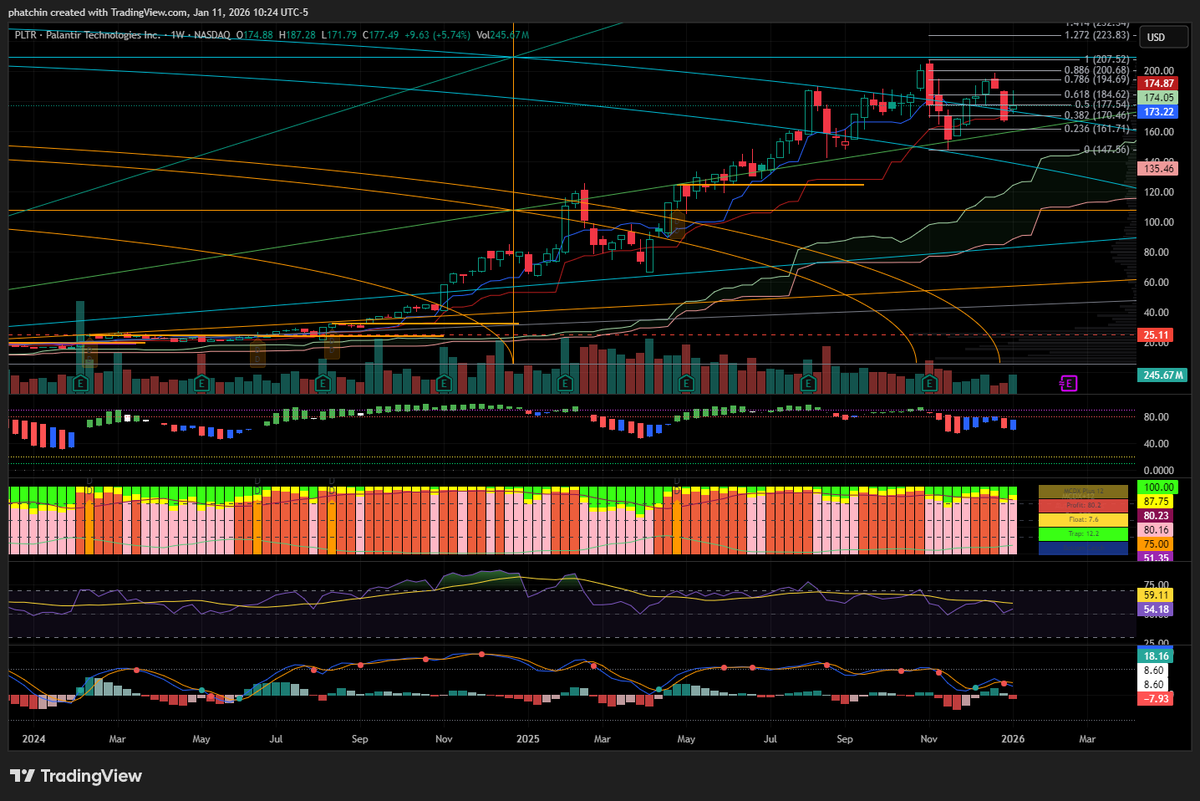Click the 2024 label on time axis
Viewport: 1200px width, 801px height.
(34, 739)
